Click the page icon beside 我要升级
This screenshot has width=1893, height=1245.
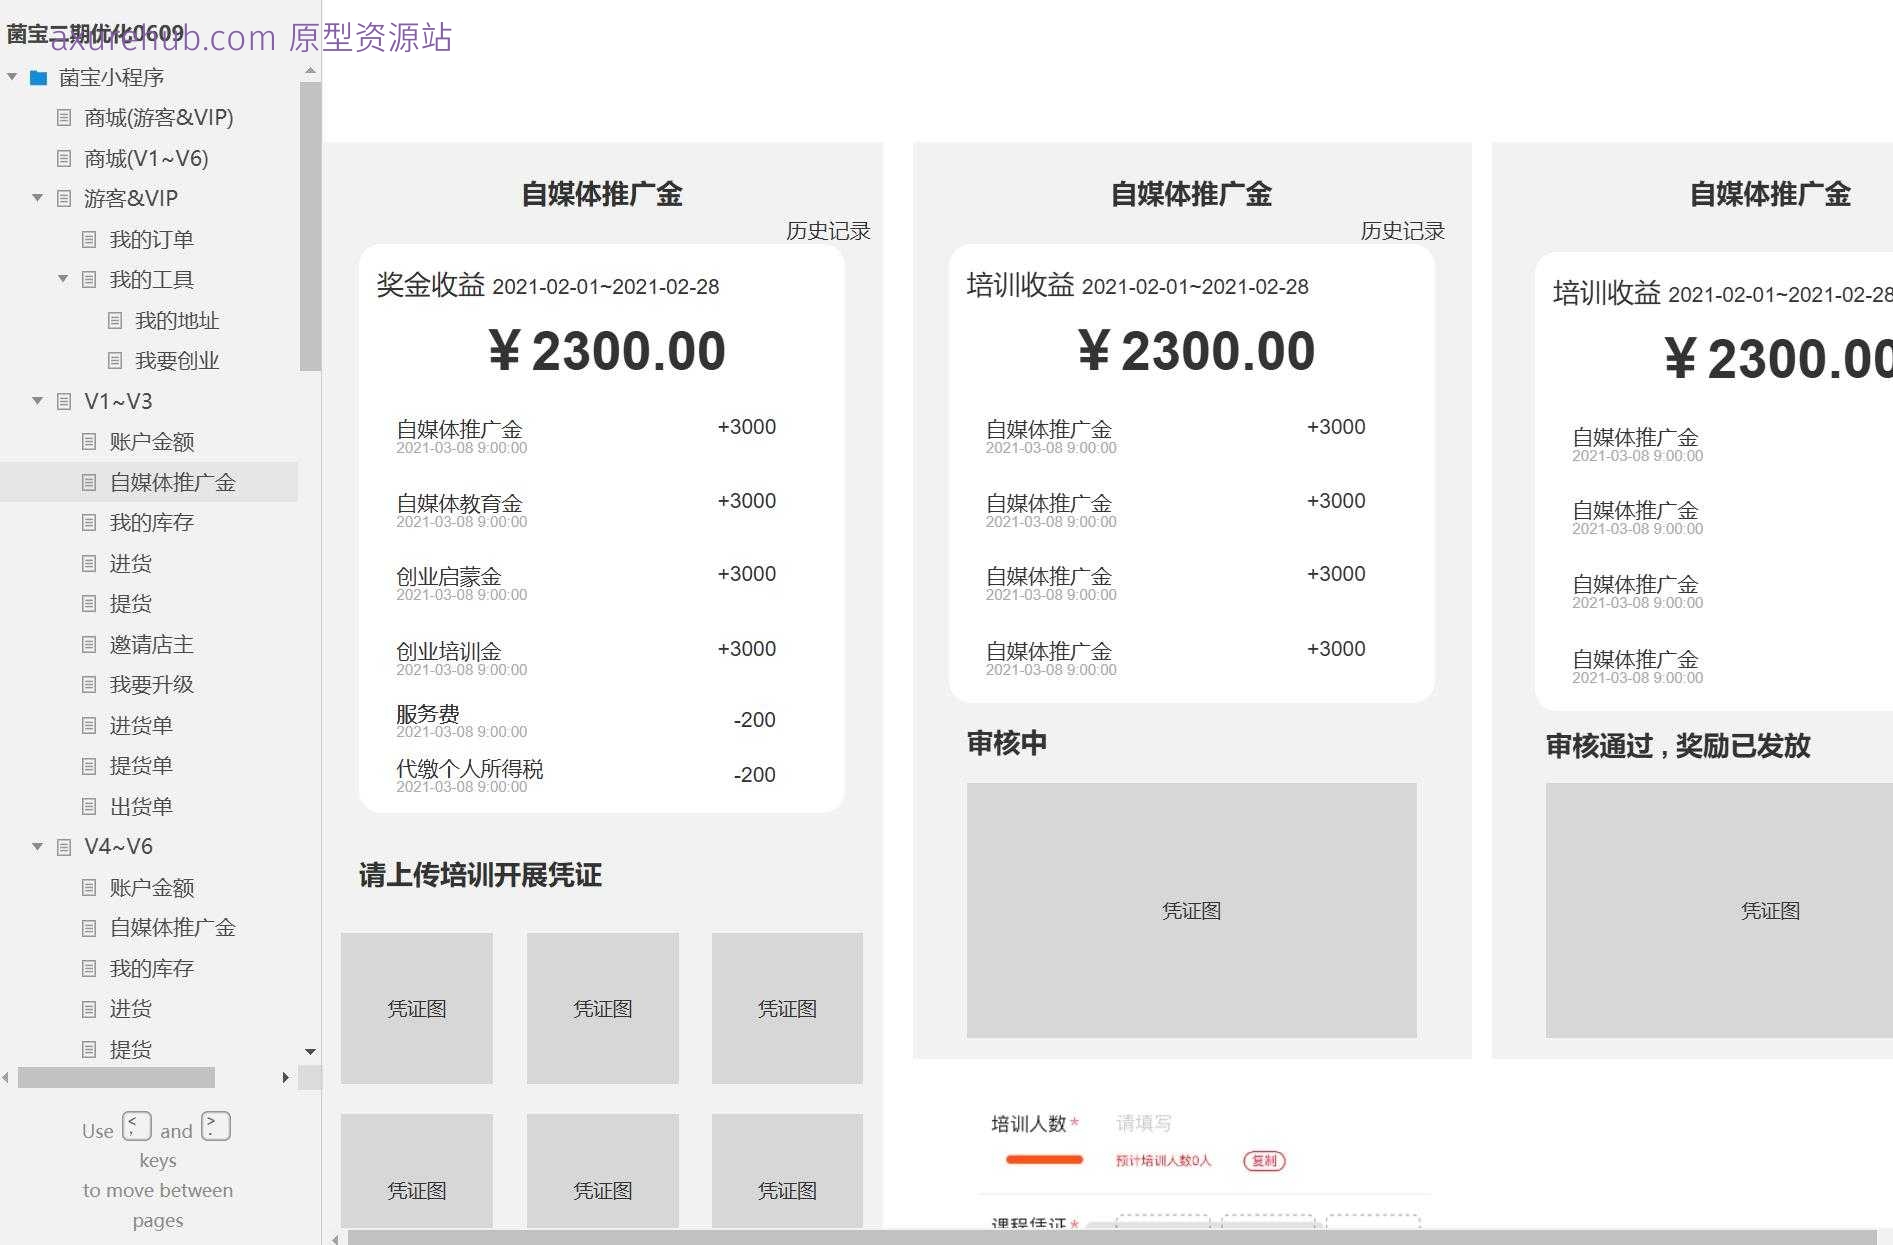(x=88, y=684)
